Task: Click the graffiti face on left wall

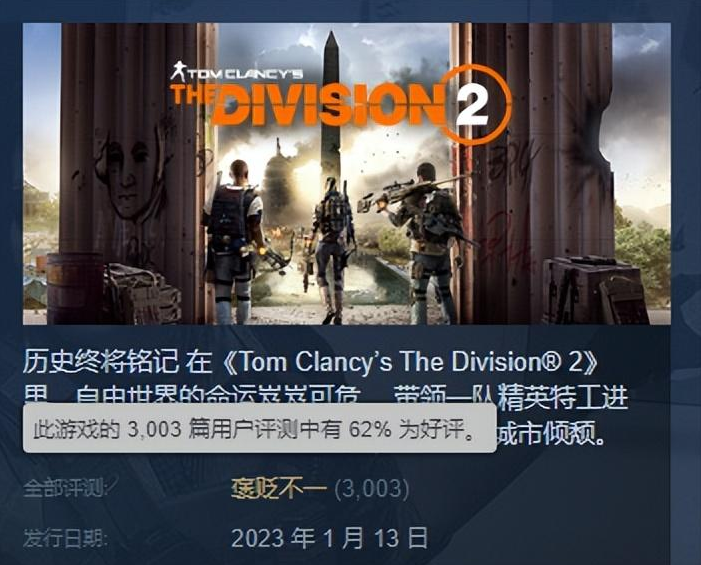Action: point(130,177)
